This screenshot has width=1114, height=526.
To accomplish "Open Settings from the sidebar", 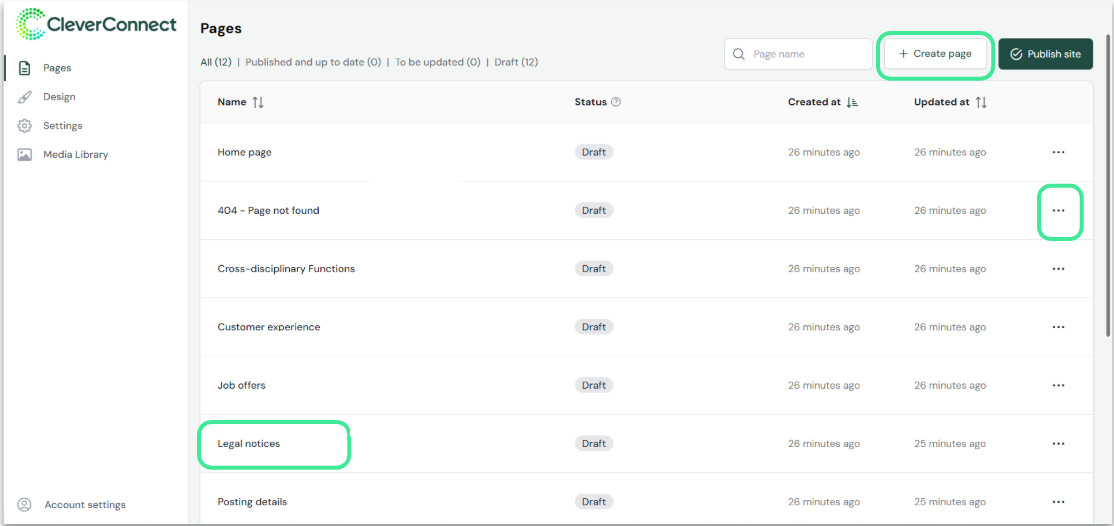I will click(62, 126).
